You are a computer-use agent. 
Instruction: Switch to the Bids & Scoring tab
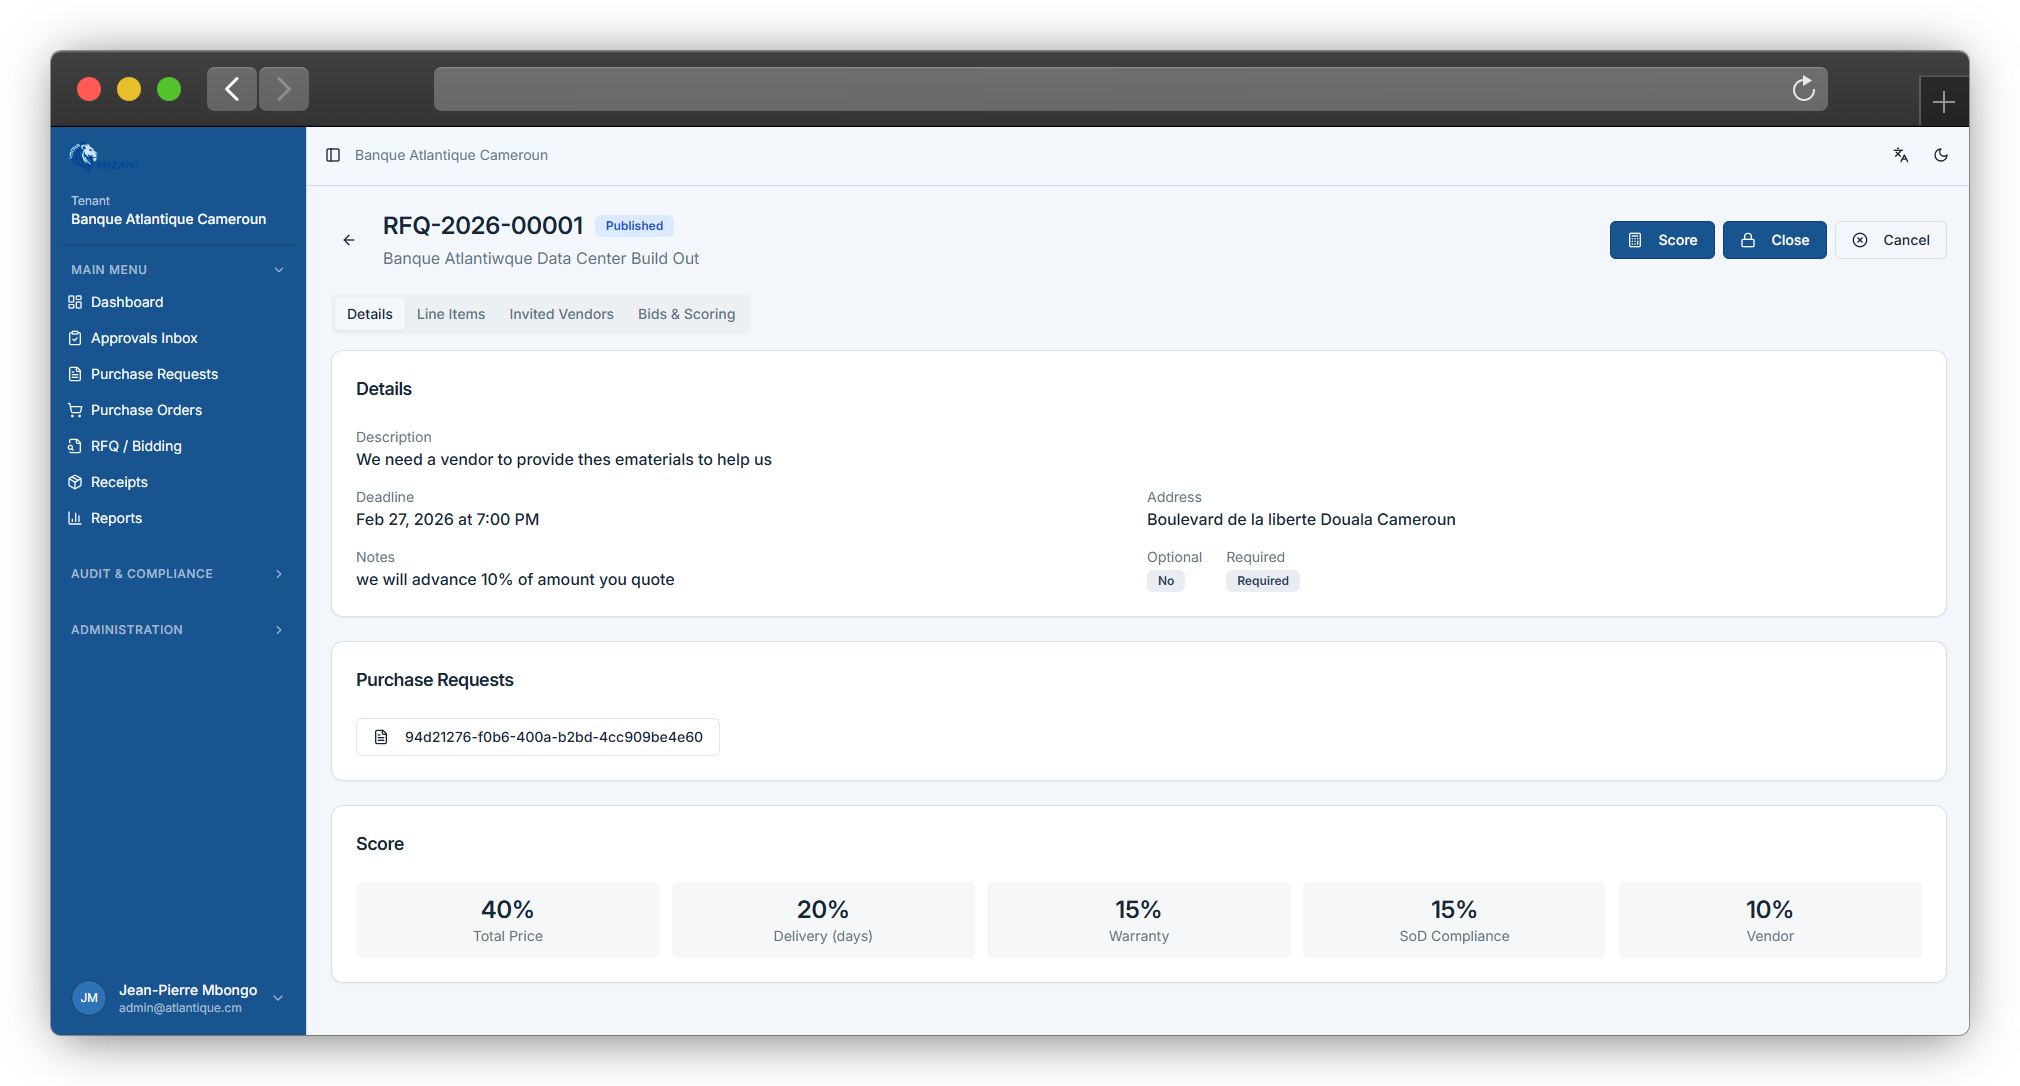click(x=686, y=313)
